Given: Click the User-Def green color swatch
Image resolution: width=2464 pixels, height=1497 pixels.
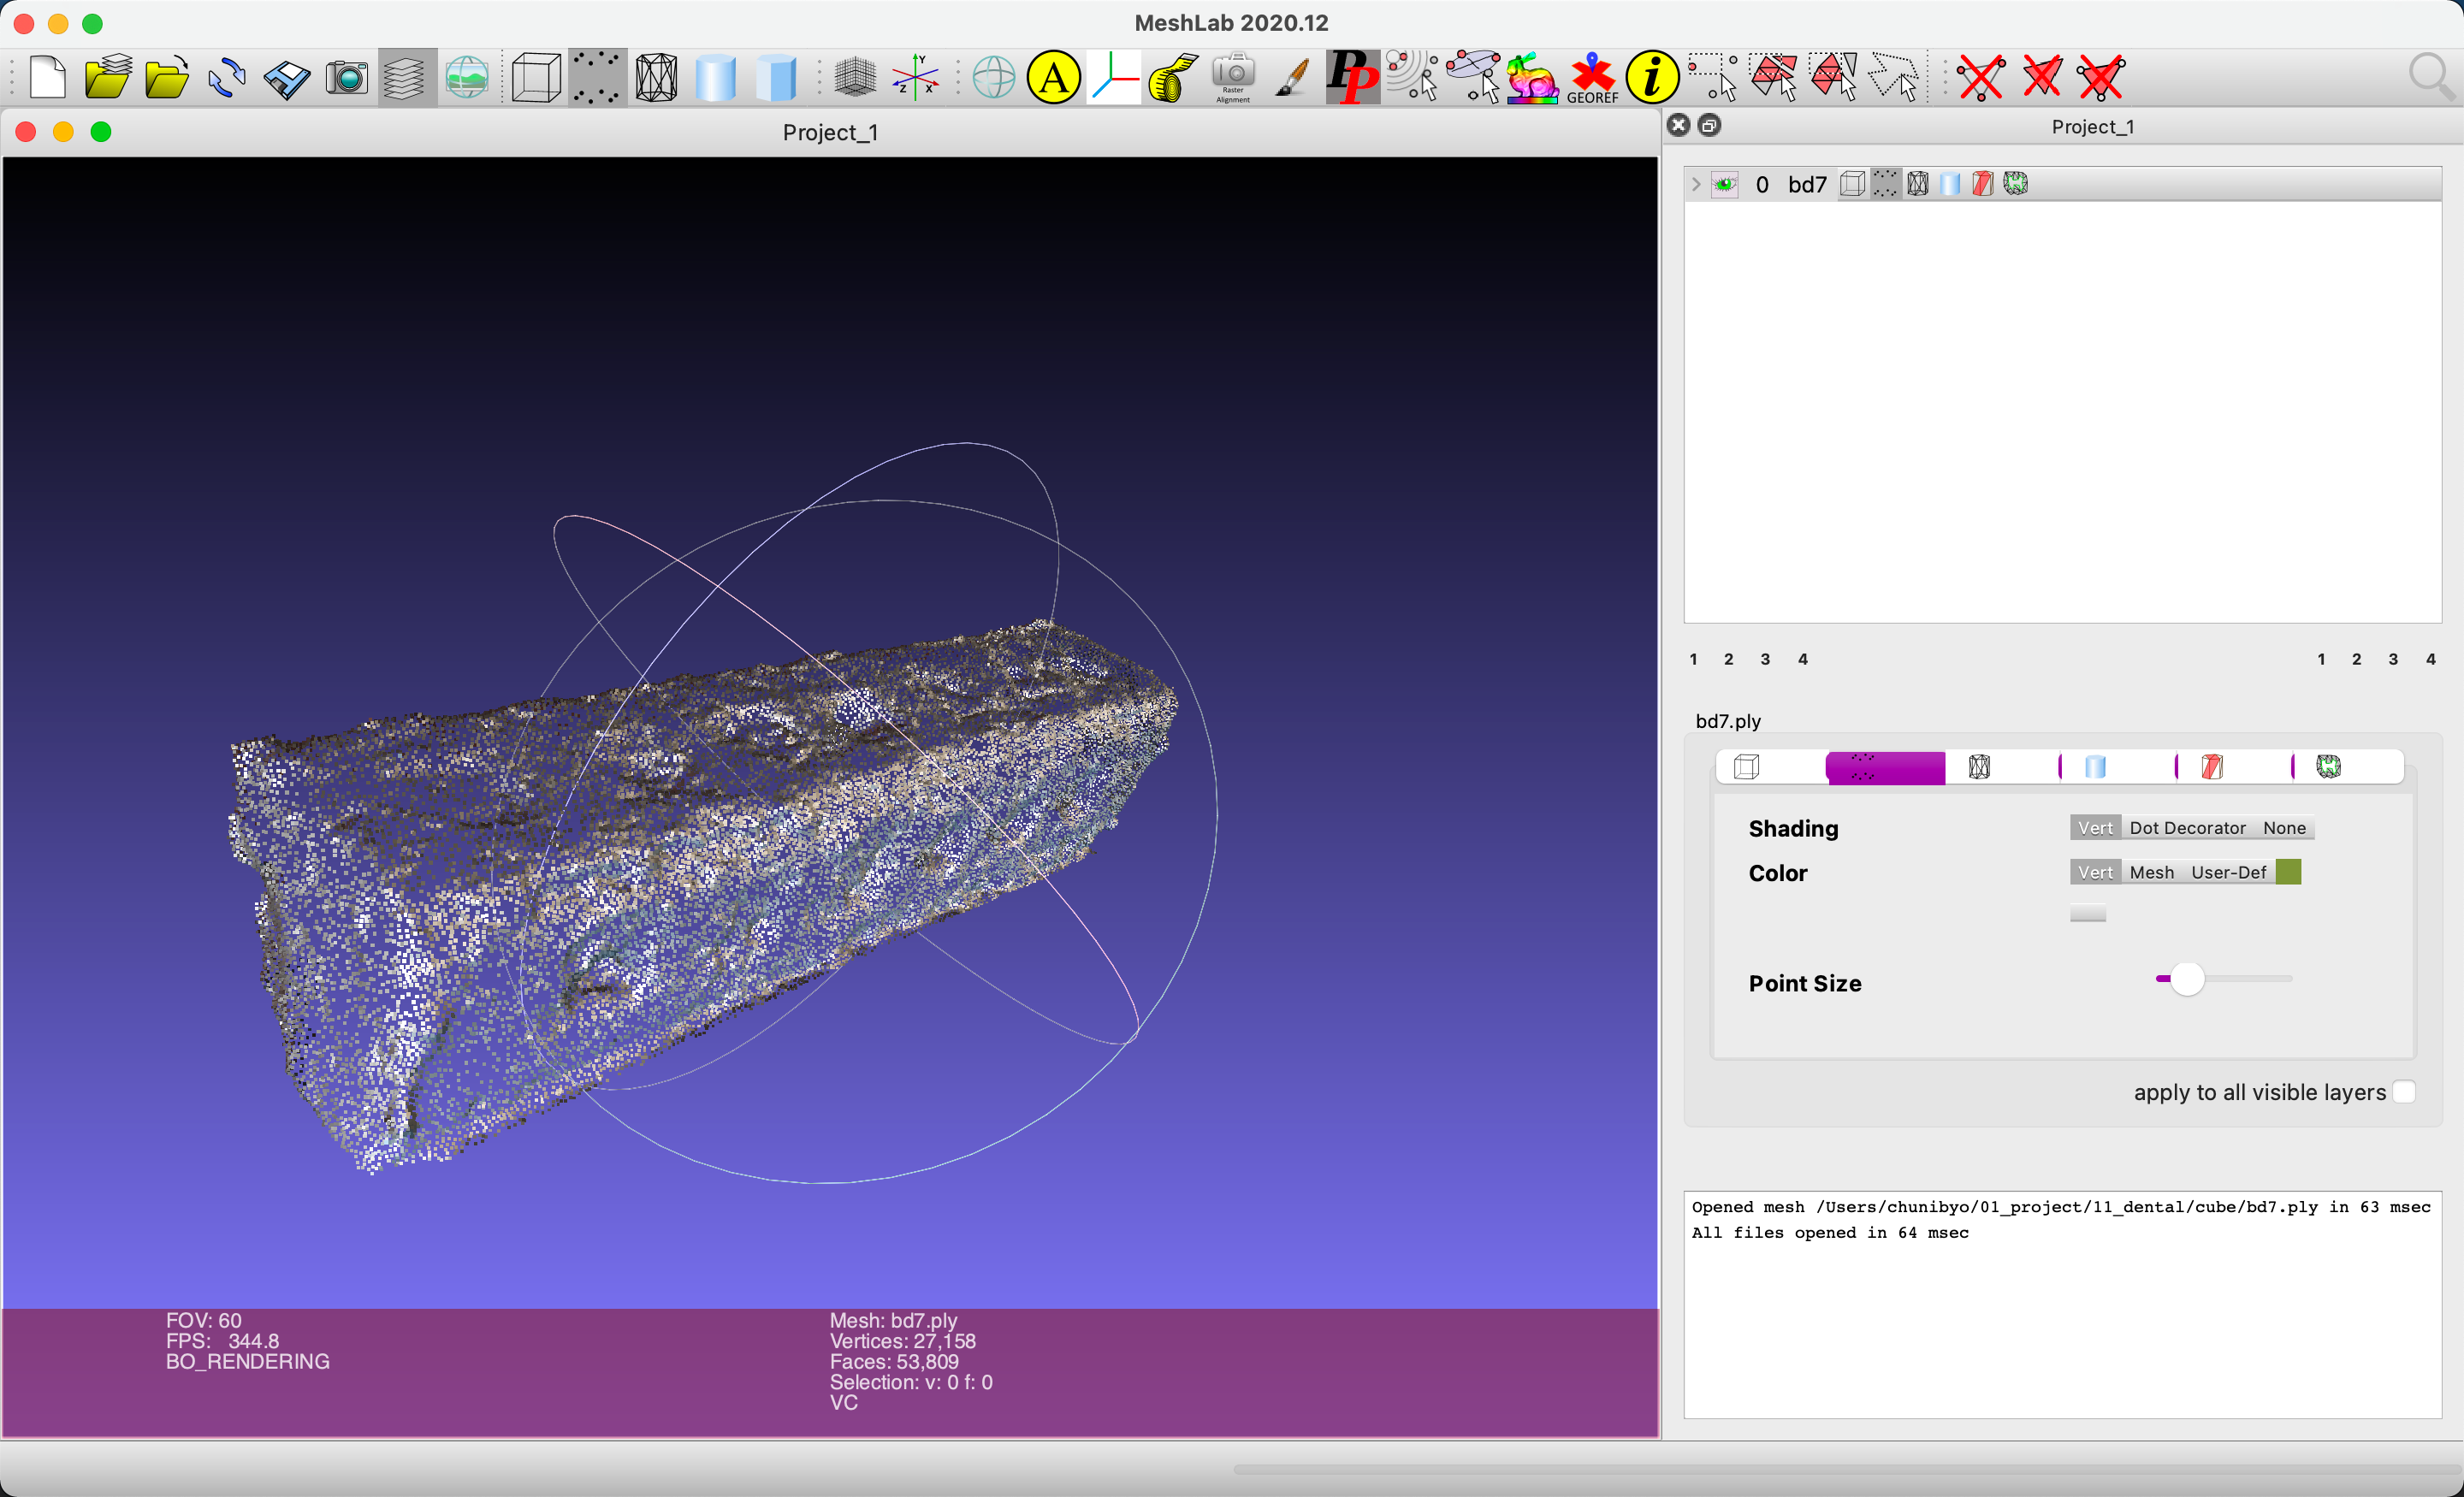Looking at the screenshot, I should click(2288, 872).
